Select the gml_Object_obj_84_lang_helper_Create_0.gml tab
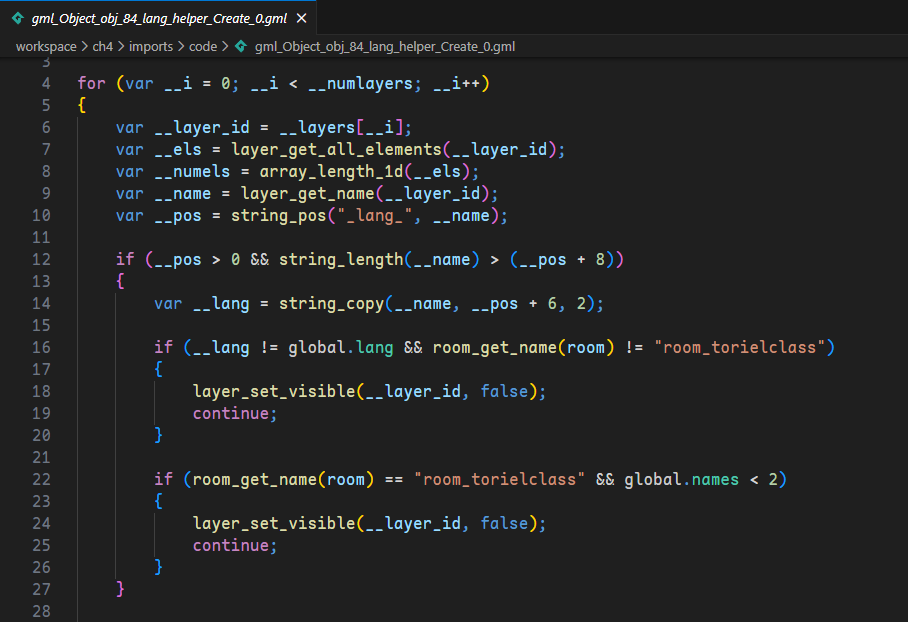Image resolution: width=908 pixels, height=622 pixels. click(x=158, y=19)
